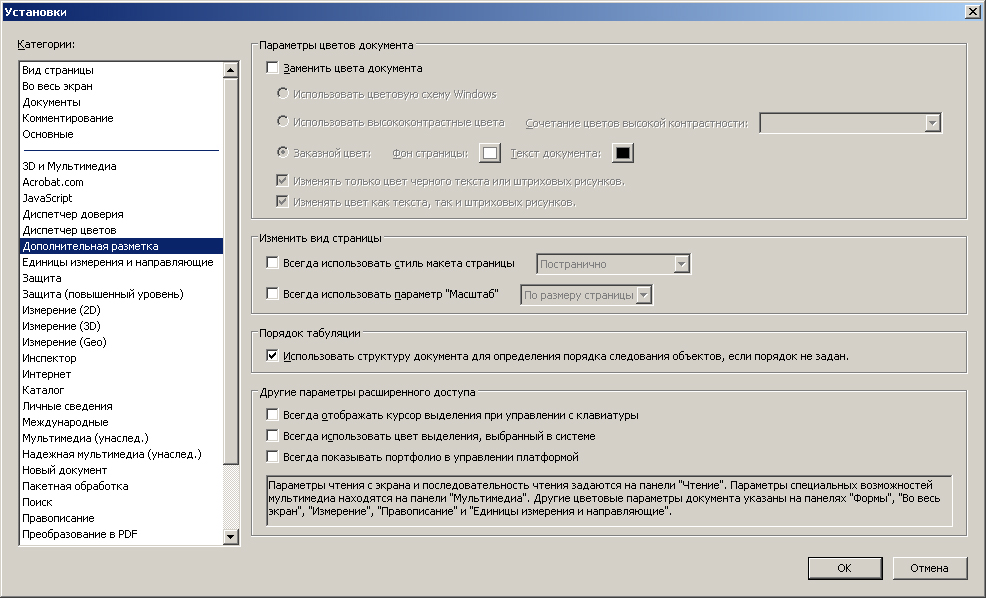Enable Всегда использовать параметр Масштаб checkbox
The width and height of the screenshot is (986, 598).
[x=272, y=294]
